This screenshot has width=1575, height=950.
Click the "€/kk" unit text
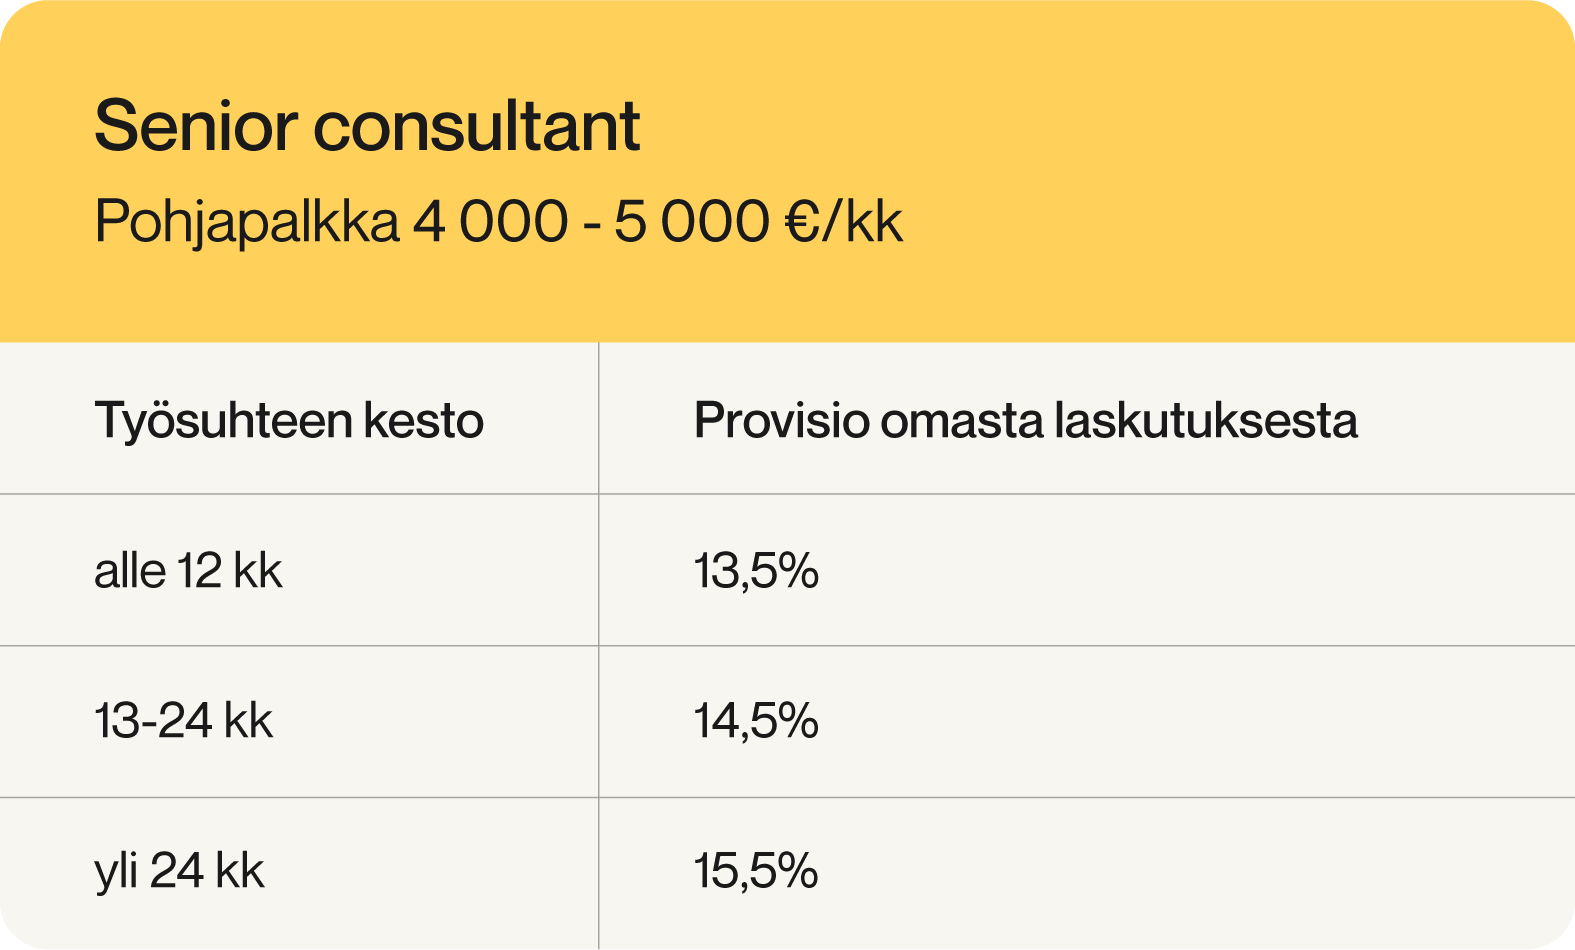point(844,222)
